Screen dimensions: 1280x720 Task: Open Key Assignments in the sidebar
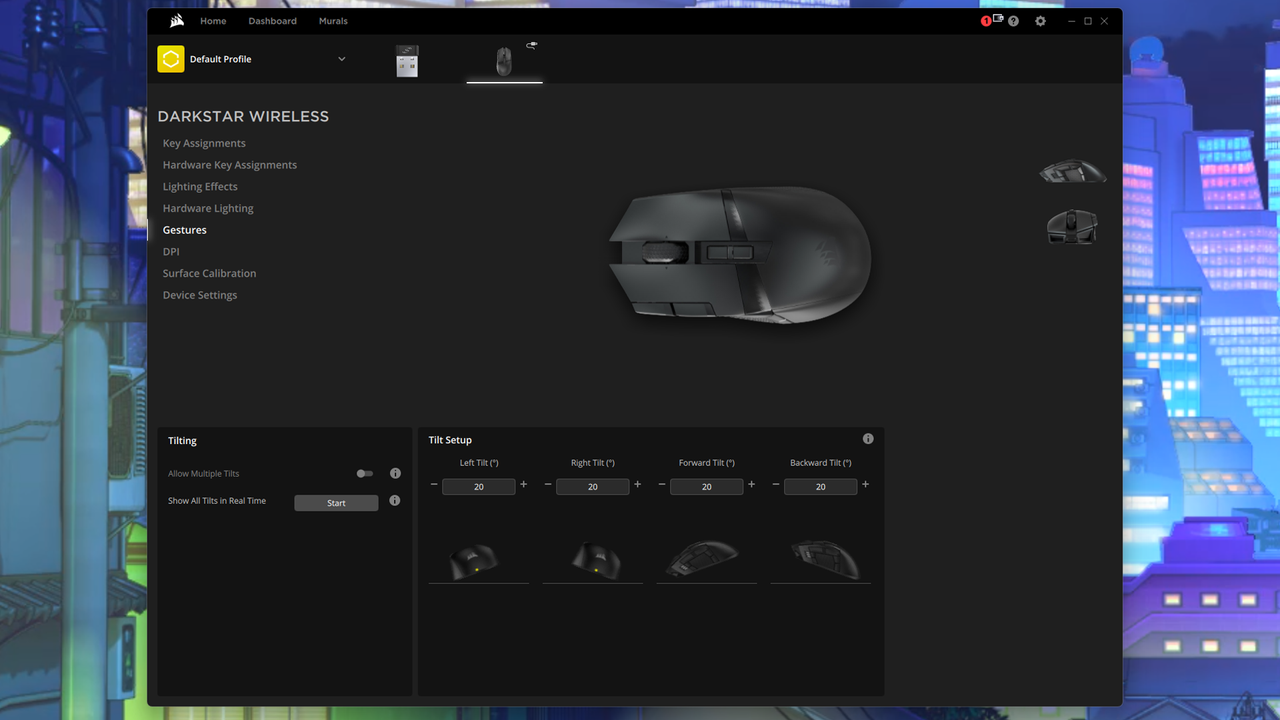204,143
